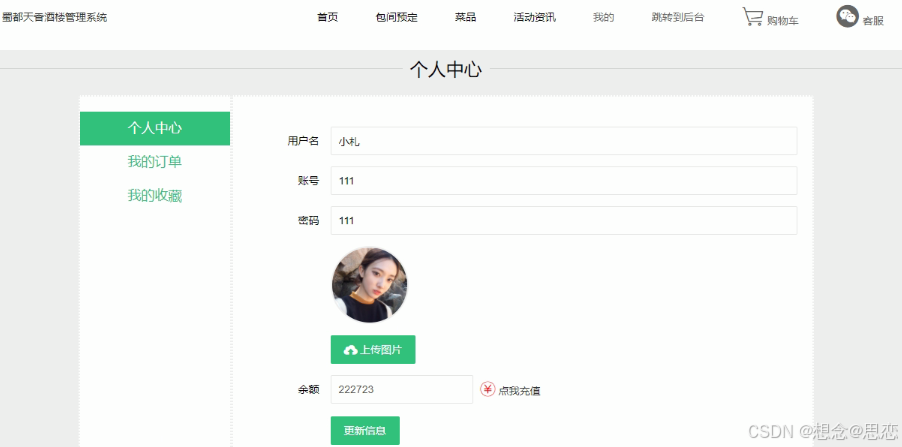
Task: Click the 购物车 text label
Action: coord(782,21)
